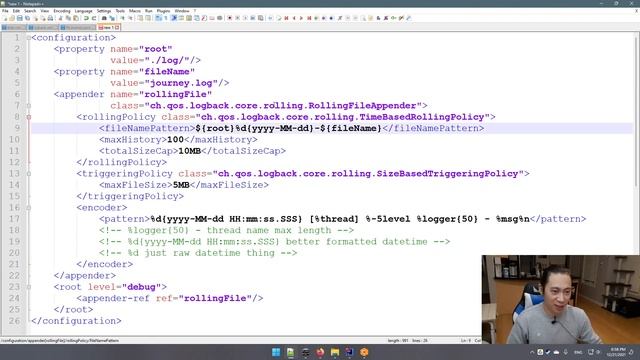Click the Playback macro icon

pyautogui.click(x=245, y=18)
